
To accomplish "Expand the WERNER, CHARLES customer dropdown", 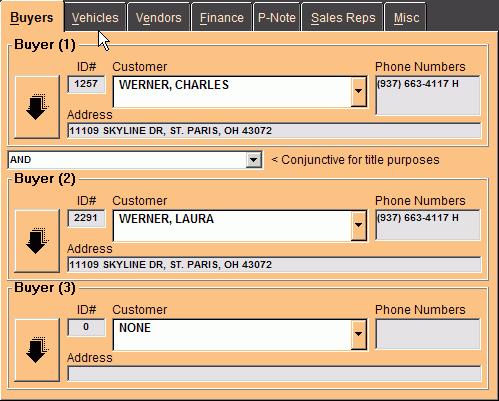I will point(359,92).
